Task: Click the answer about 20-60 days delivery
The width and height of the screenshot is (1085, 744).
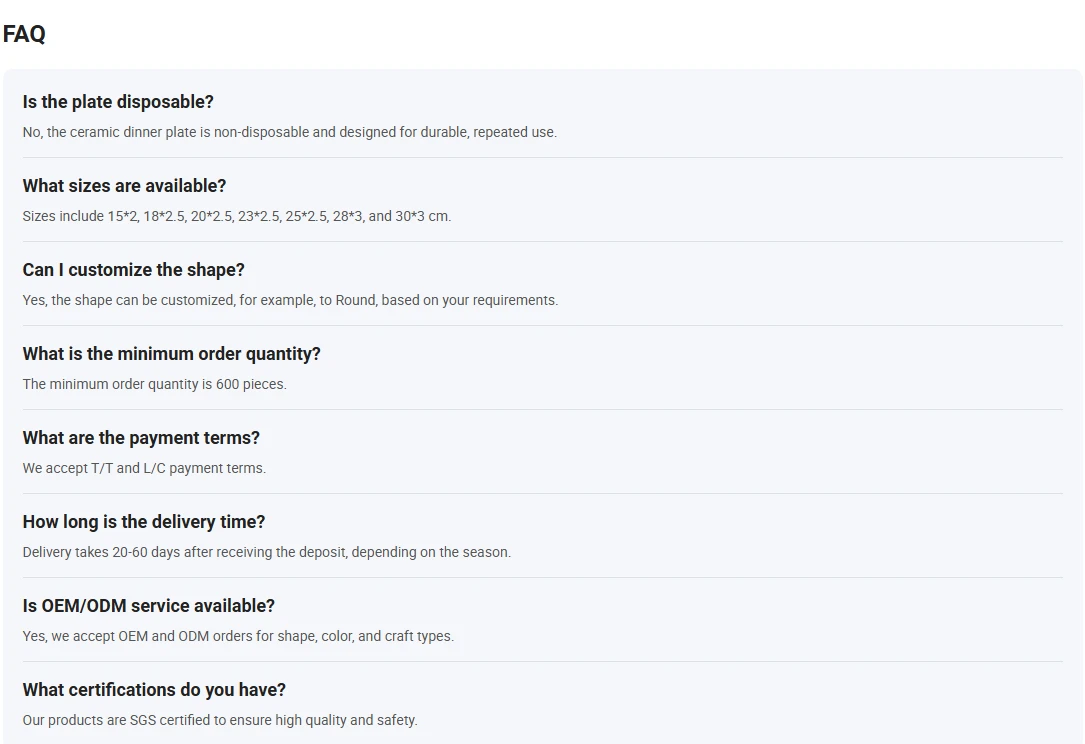Action: (266, 552)
